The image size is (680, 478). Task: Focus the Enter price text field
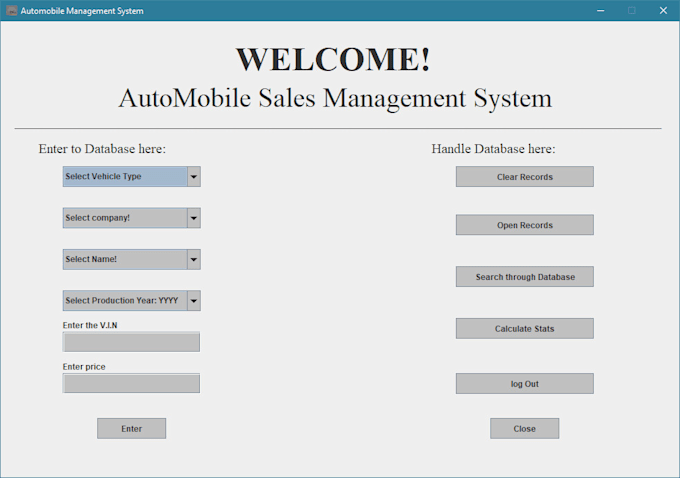click(x=131, y=383)
